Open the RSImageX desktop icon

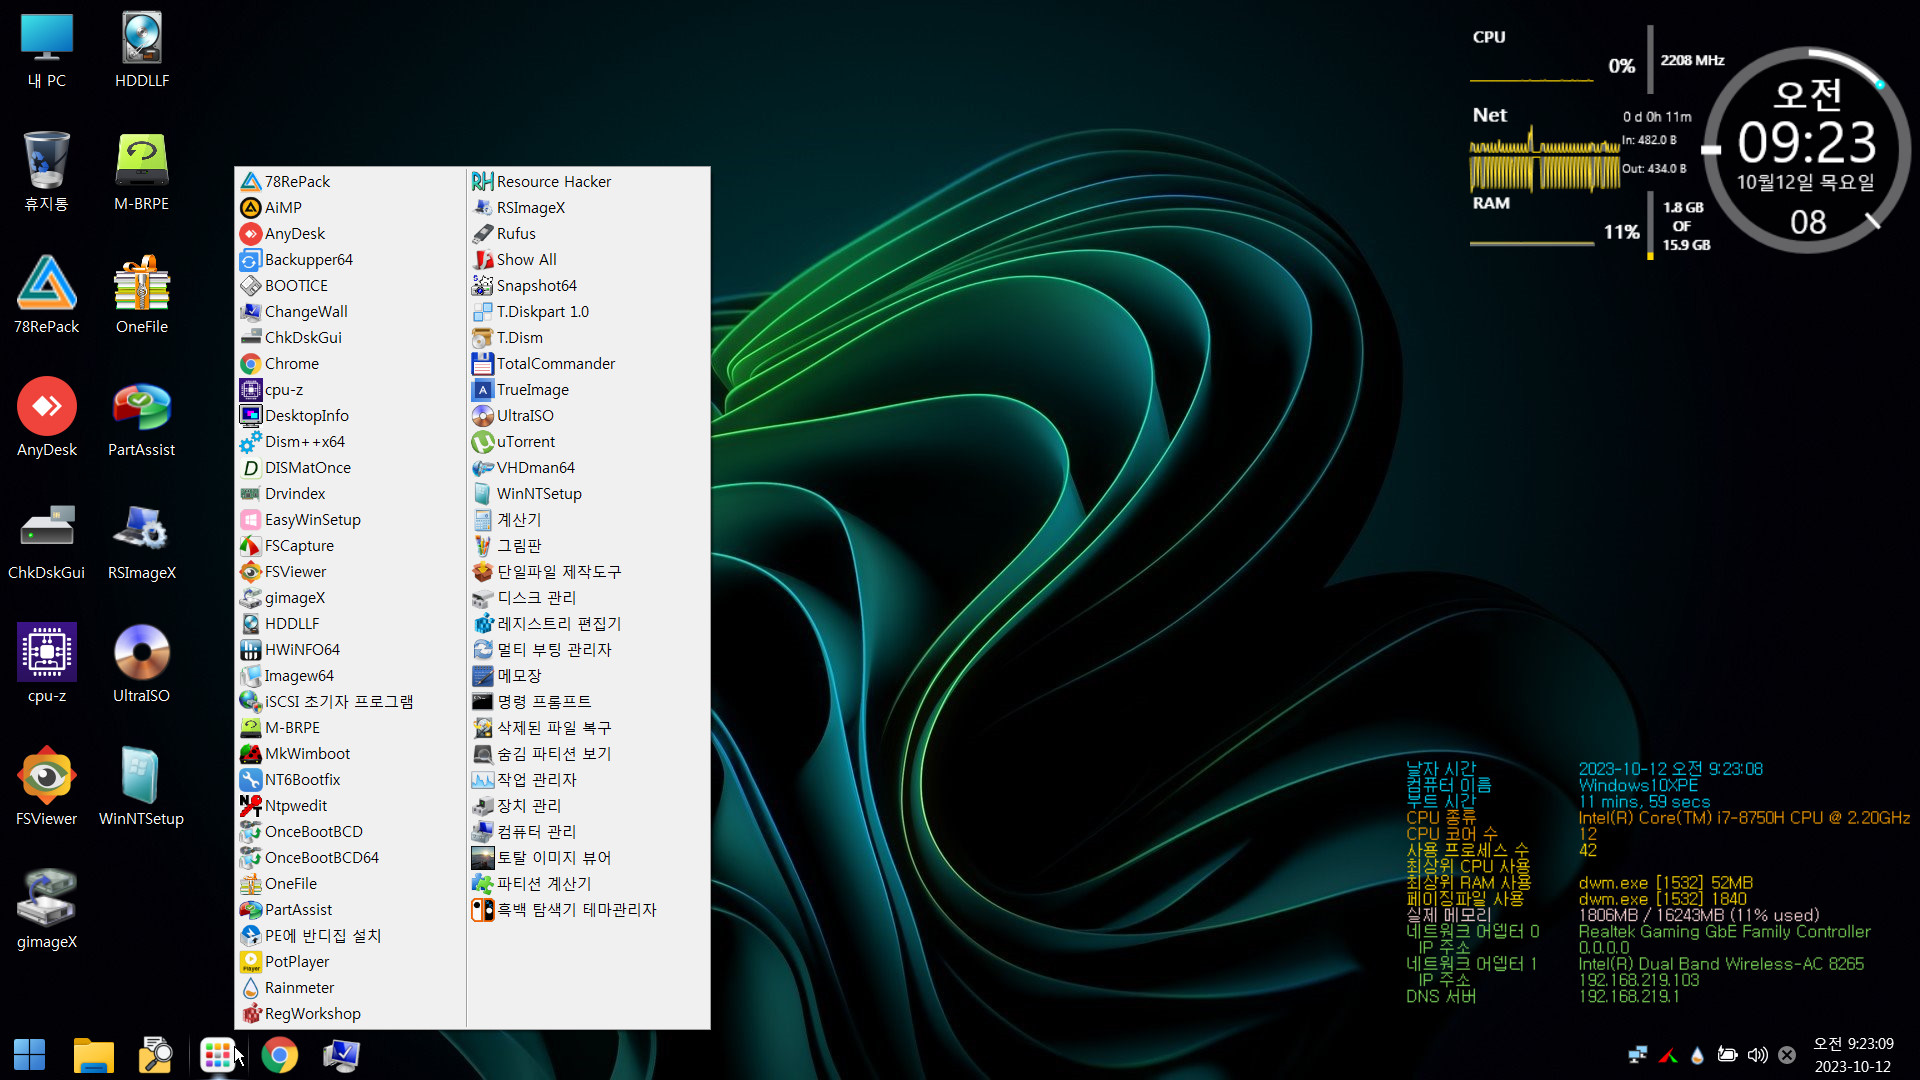pos(141,542)
